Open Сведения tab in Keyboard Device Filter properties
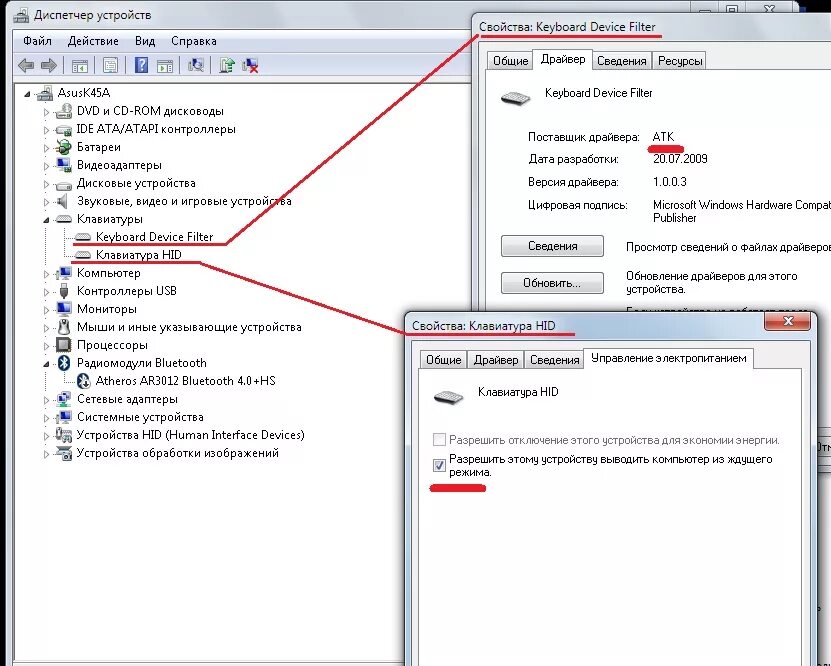This screenshot has width=831, height=666. (622, 61)
